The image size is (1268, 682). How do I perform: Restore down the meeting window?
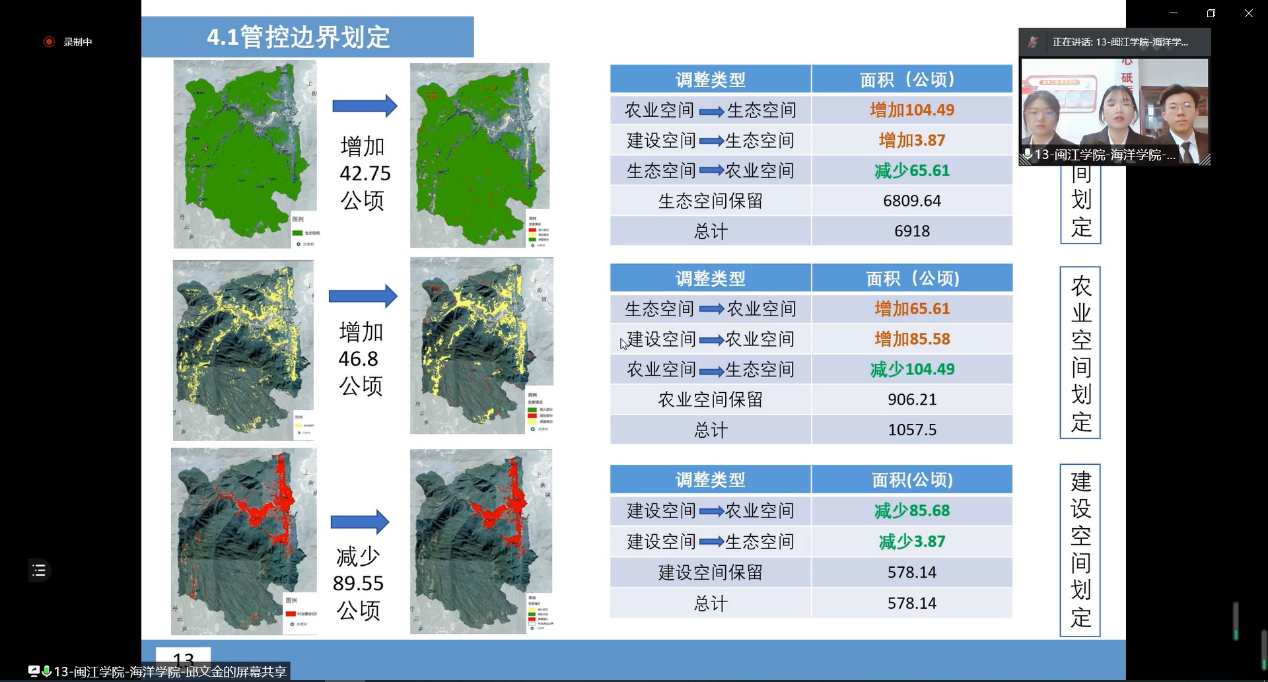pyautogui.click(x=1210, y=13)
